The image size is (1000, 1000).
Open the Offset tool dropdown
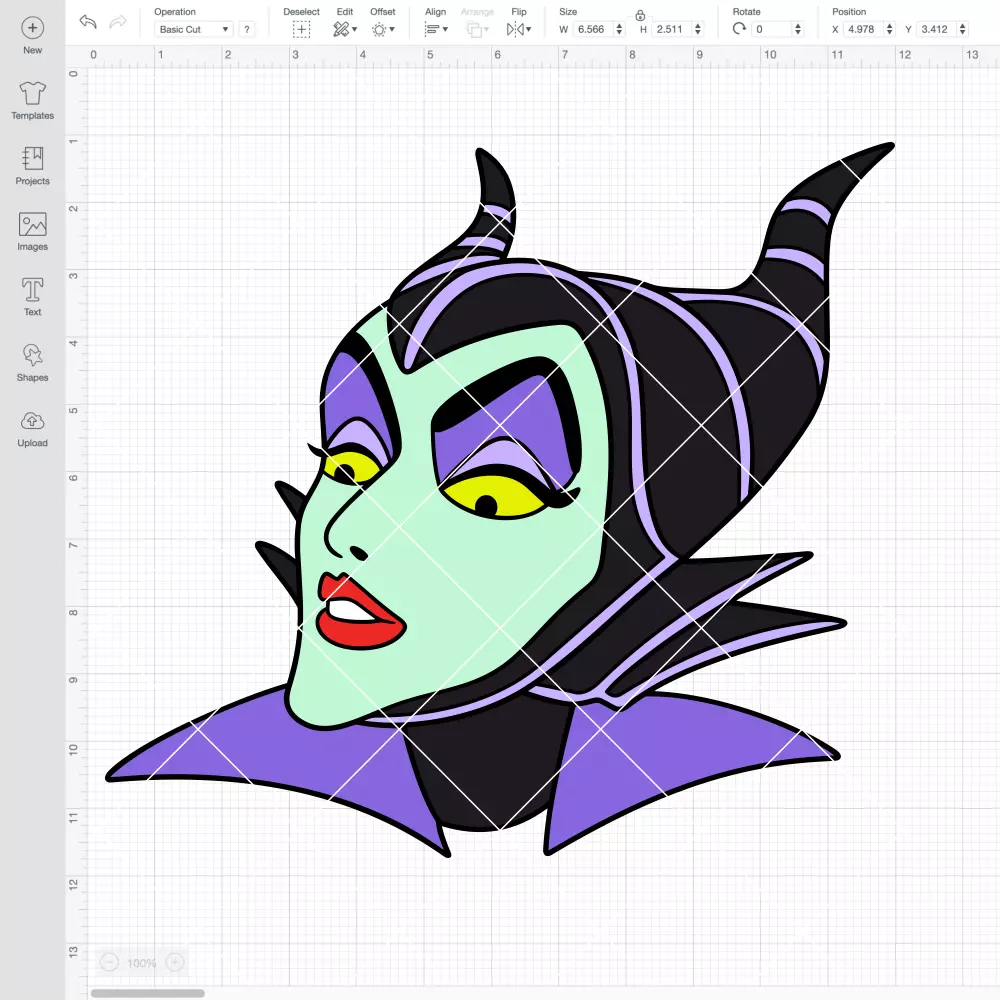tap(383, 29)
